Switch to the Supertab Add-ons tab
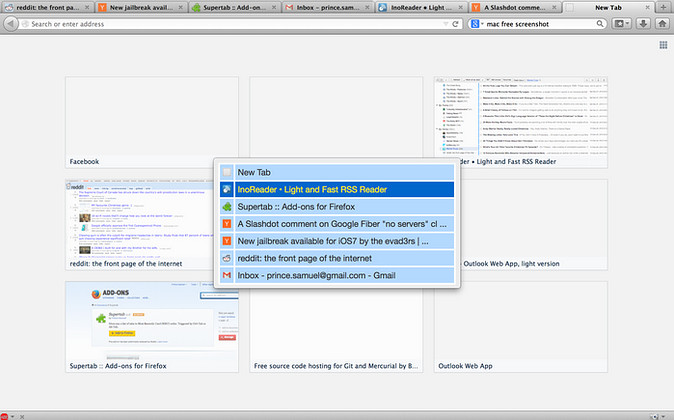The width and height of the screenshot is (674, 420). [x=235, y=7]
